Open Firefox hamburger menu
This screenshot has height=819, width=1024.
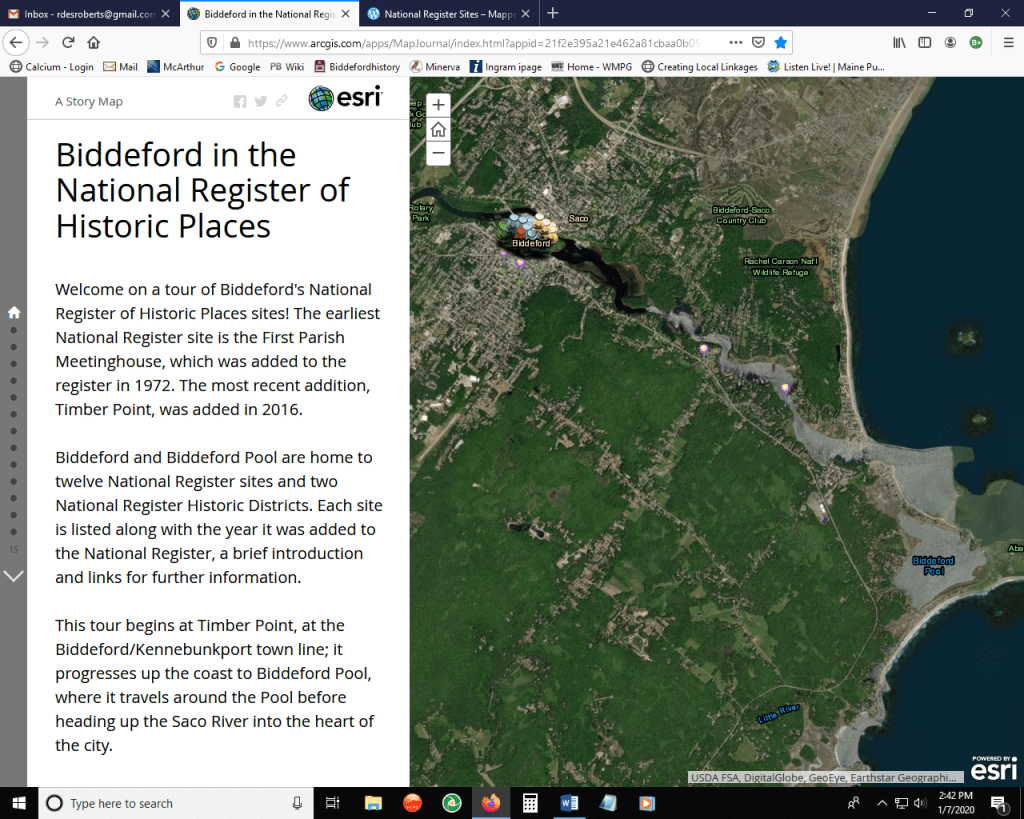coord(1006,43)
